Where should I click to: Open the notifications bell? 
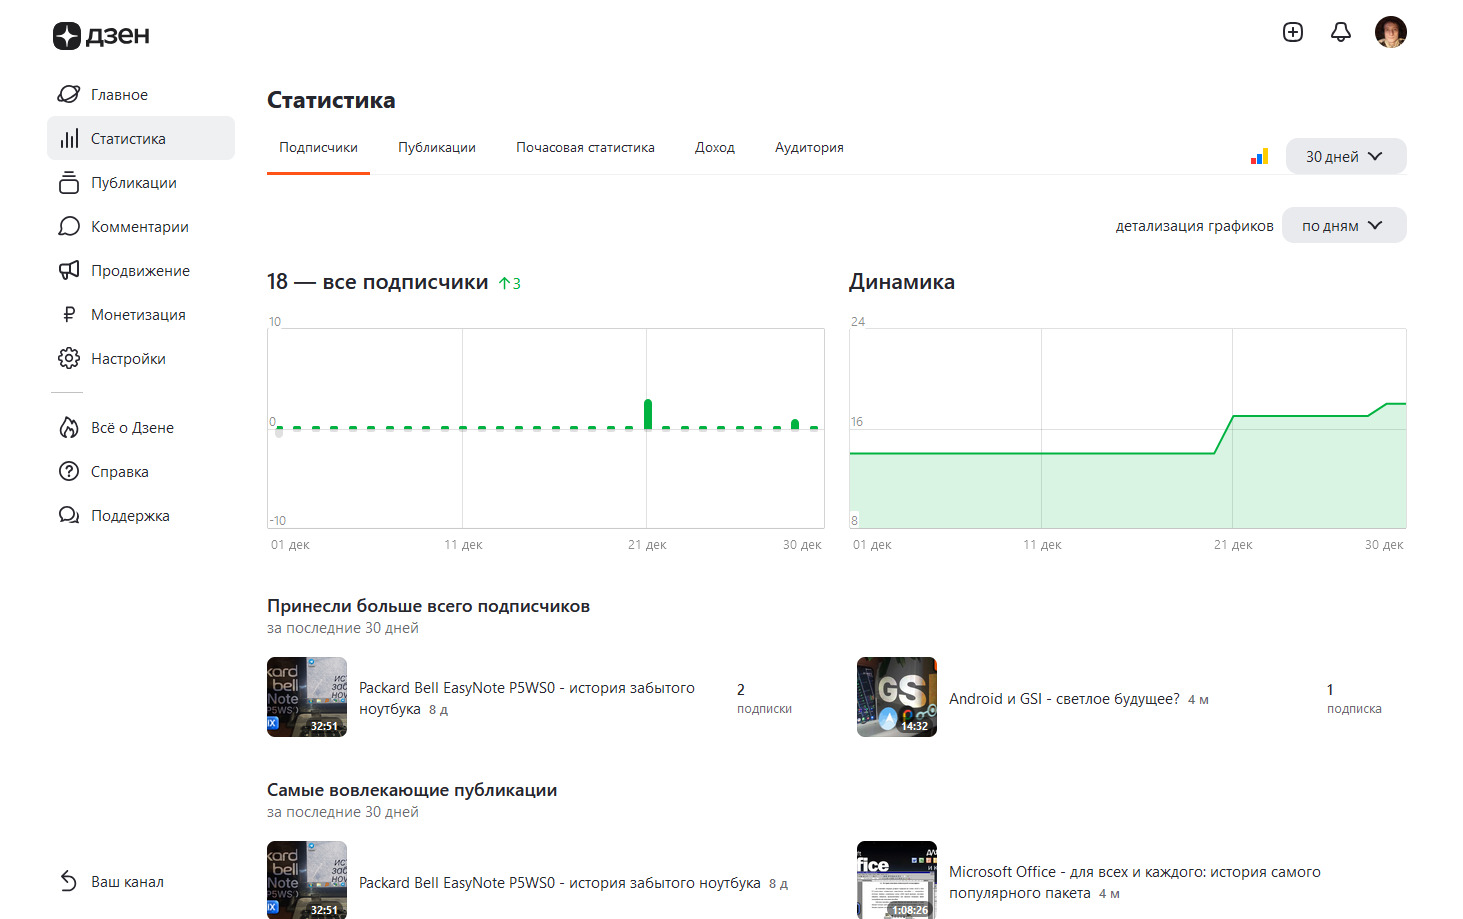tap(1341, 32)
